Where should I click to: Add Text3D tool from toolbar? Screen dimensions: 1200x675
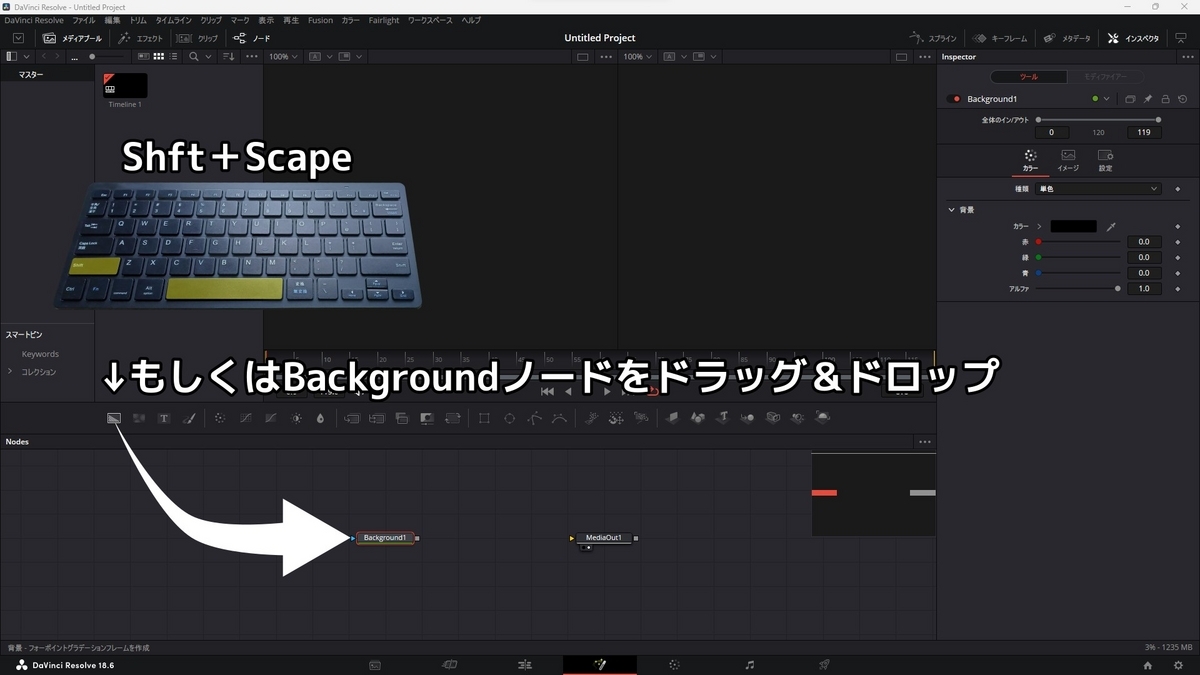[x=723, y=417]
